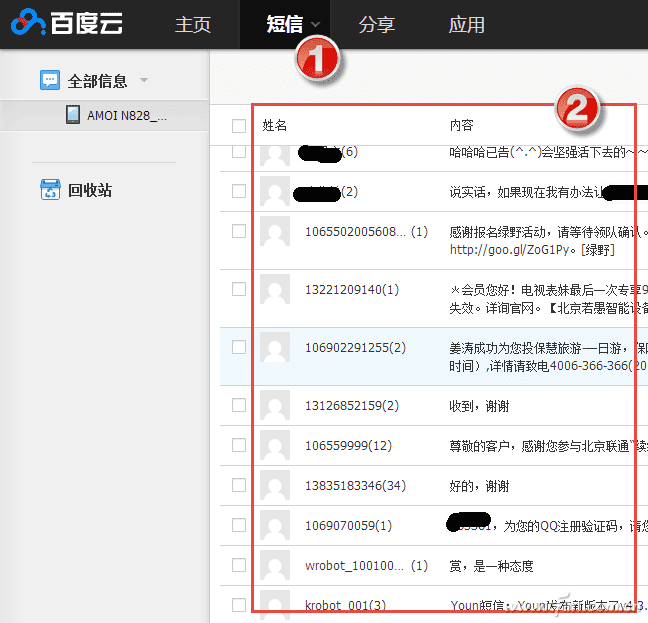Select the AMOI N828_... device
The width and height of the screenshot is (648, 623).
pyautogui.click(x=126, y=115)
